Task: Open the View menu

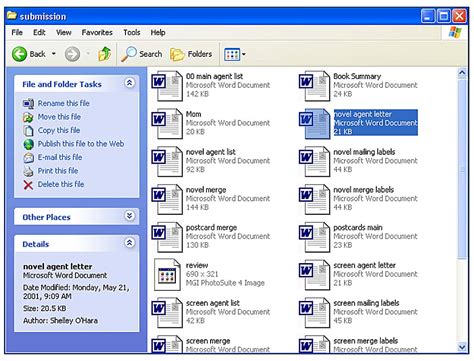Action: pos(64,32)
